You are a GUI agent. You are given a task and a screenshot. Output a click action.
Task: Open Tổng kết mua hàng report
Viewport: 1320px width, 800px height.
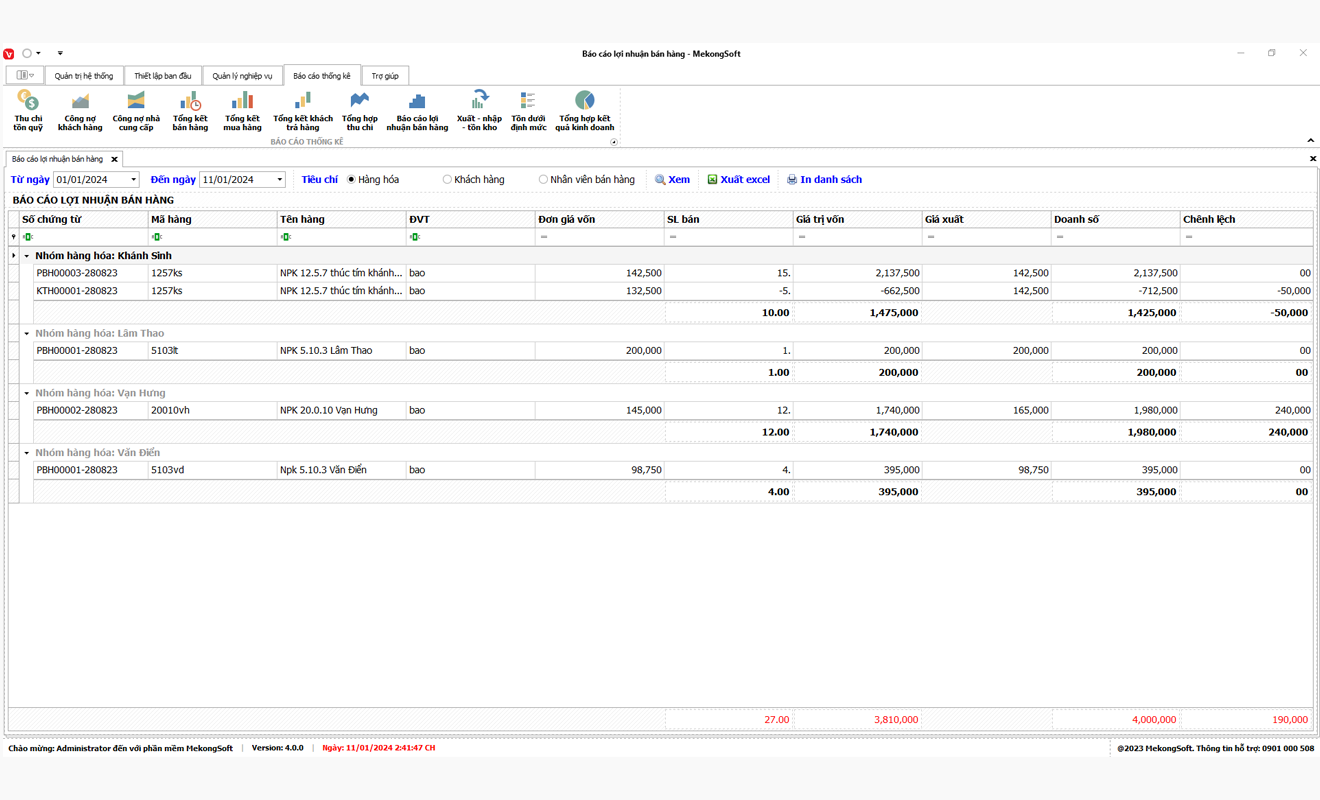[x=242, y=110]
